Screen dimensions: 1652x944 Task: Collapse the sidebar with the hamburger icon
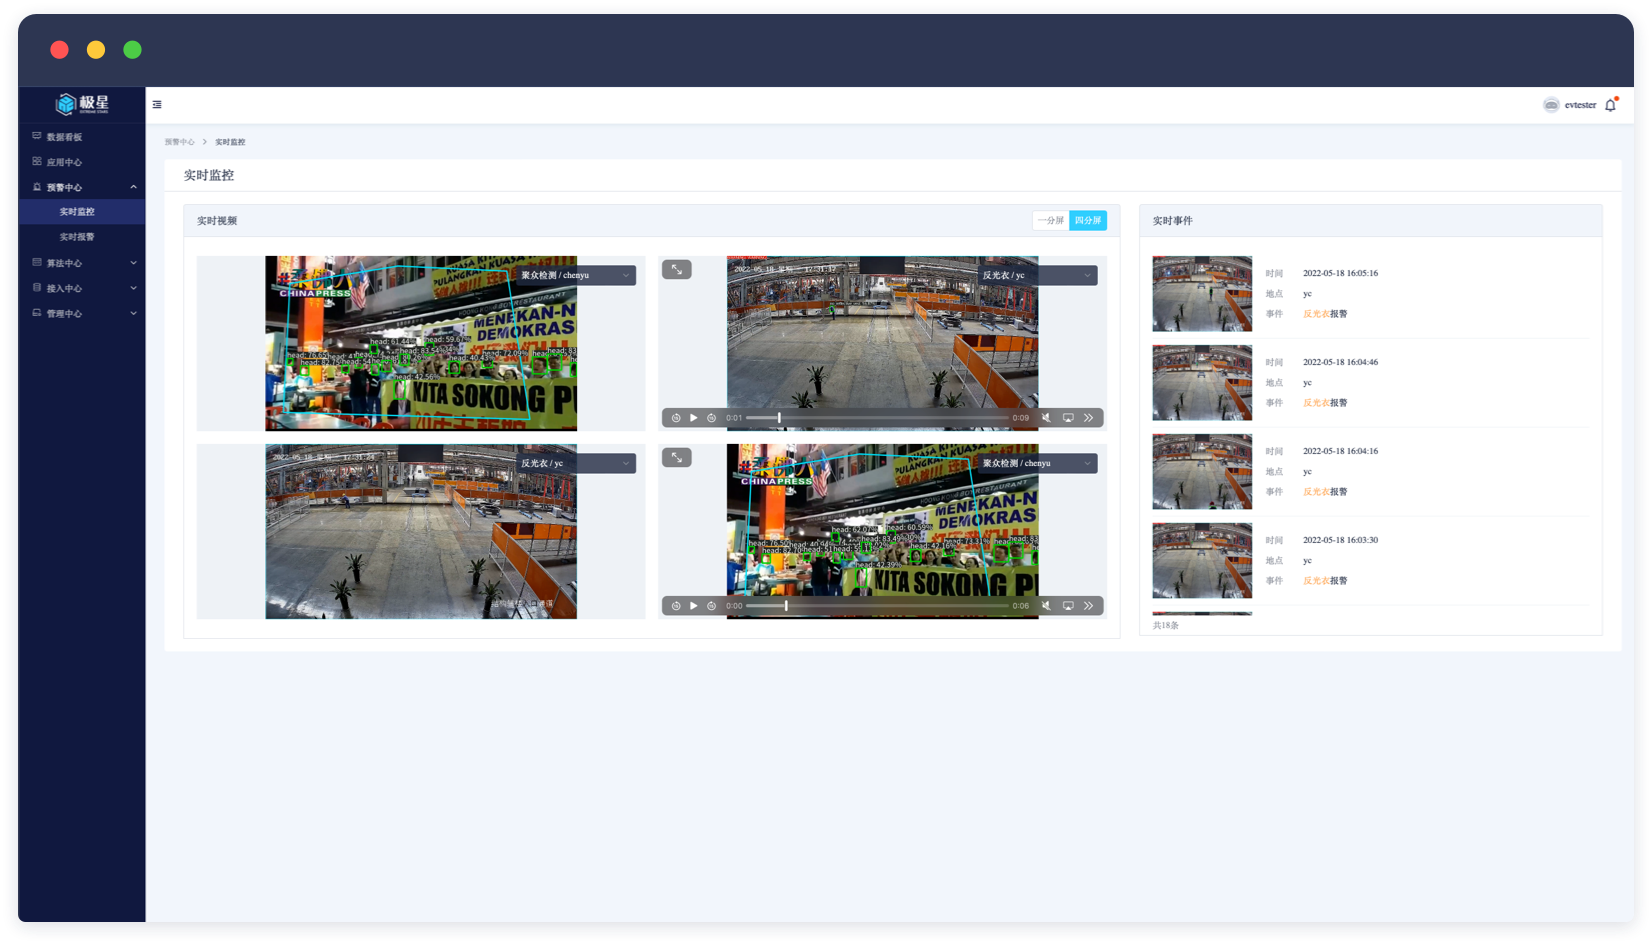(157, 104)
